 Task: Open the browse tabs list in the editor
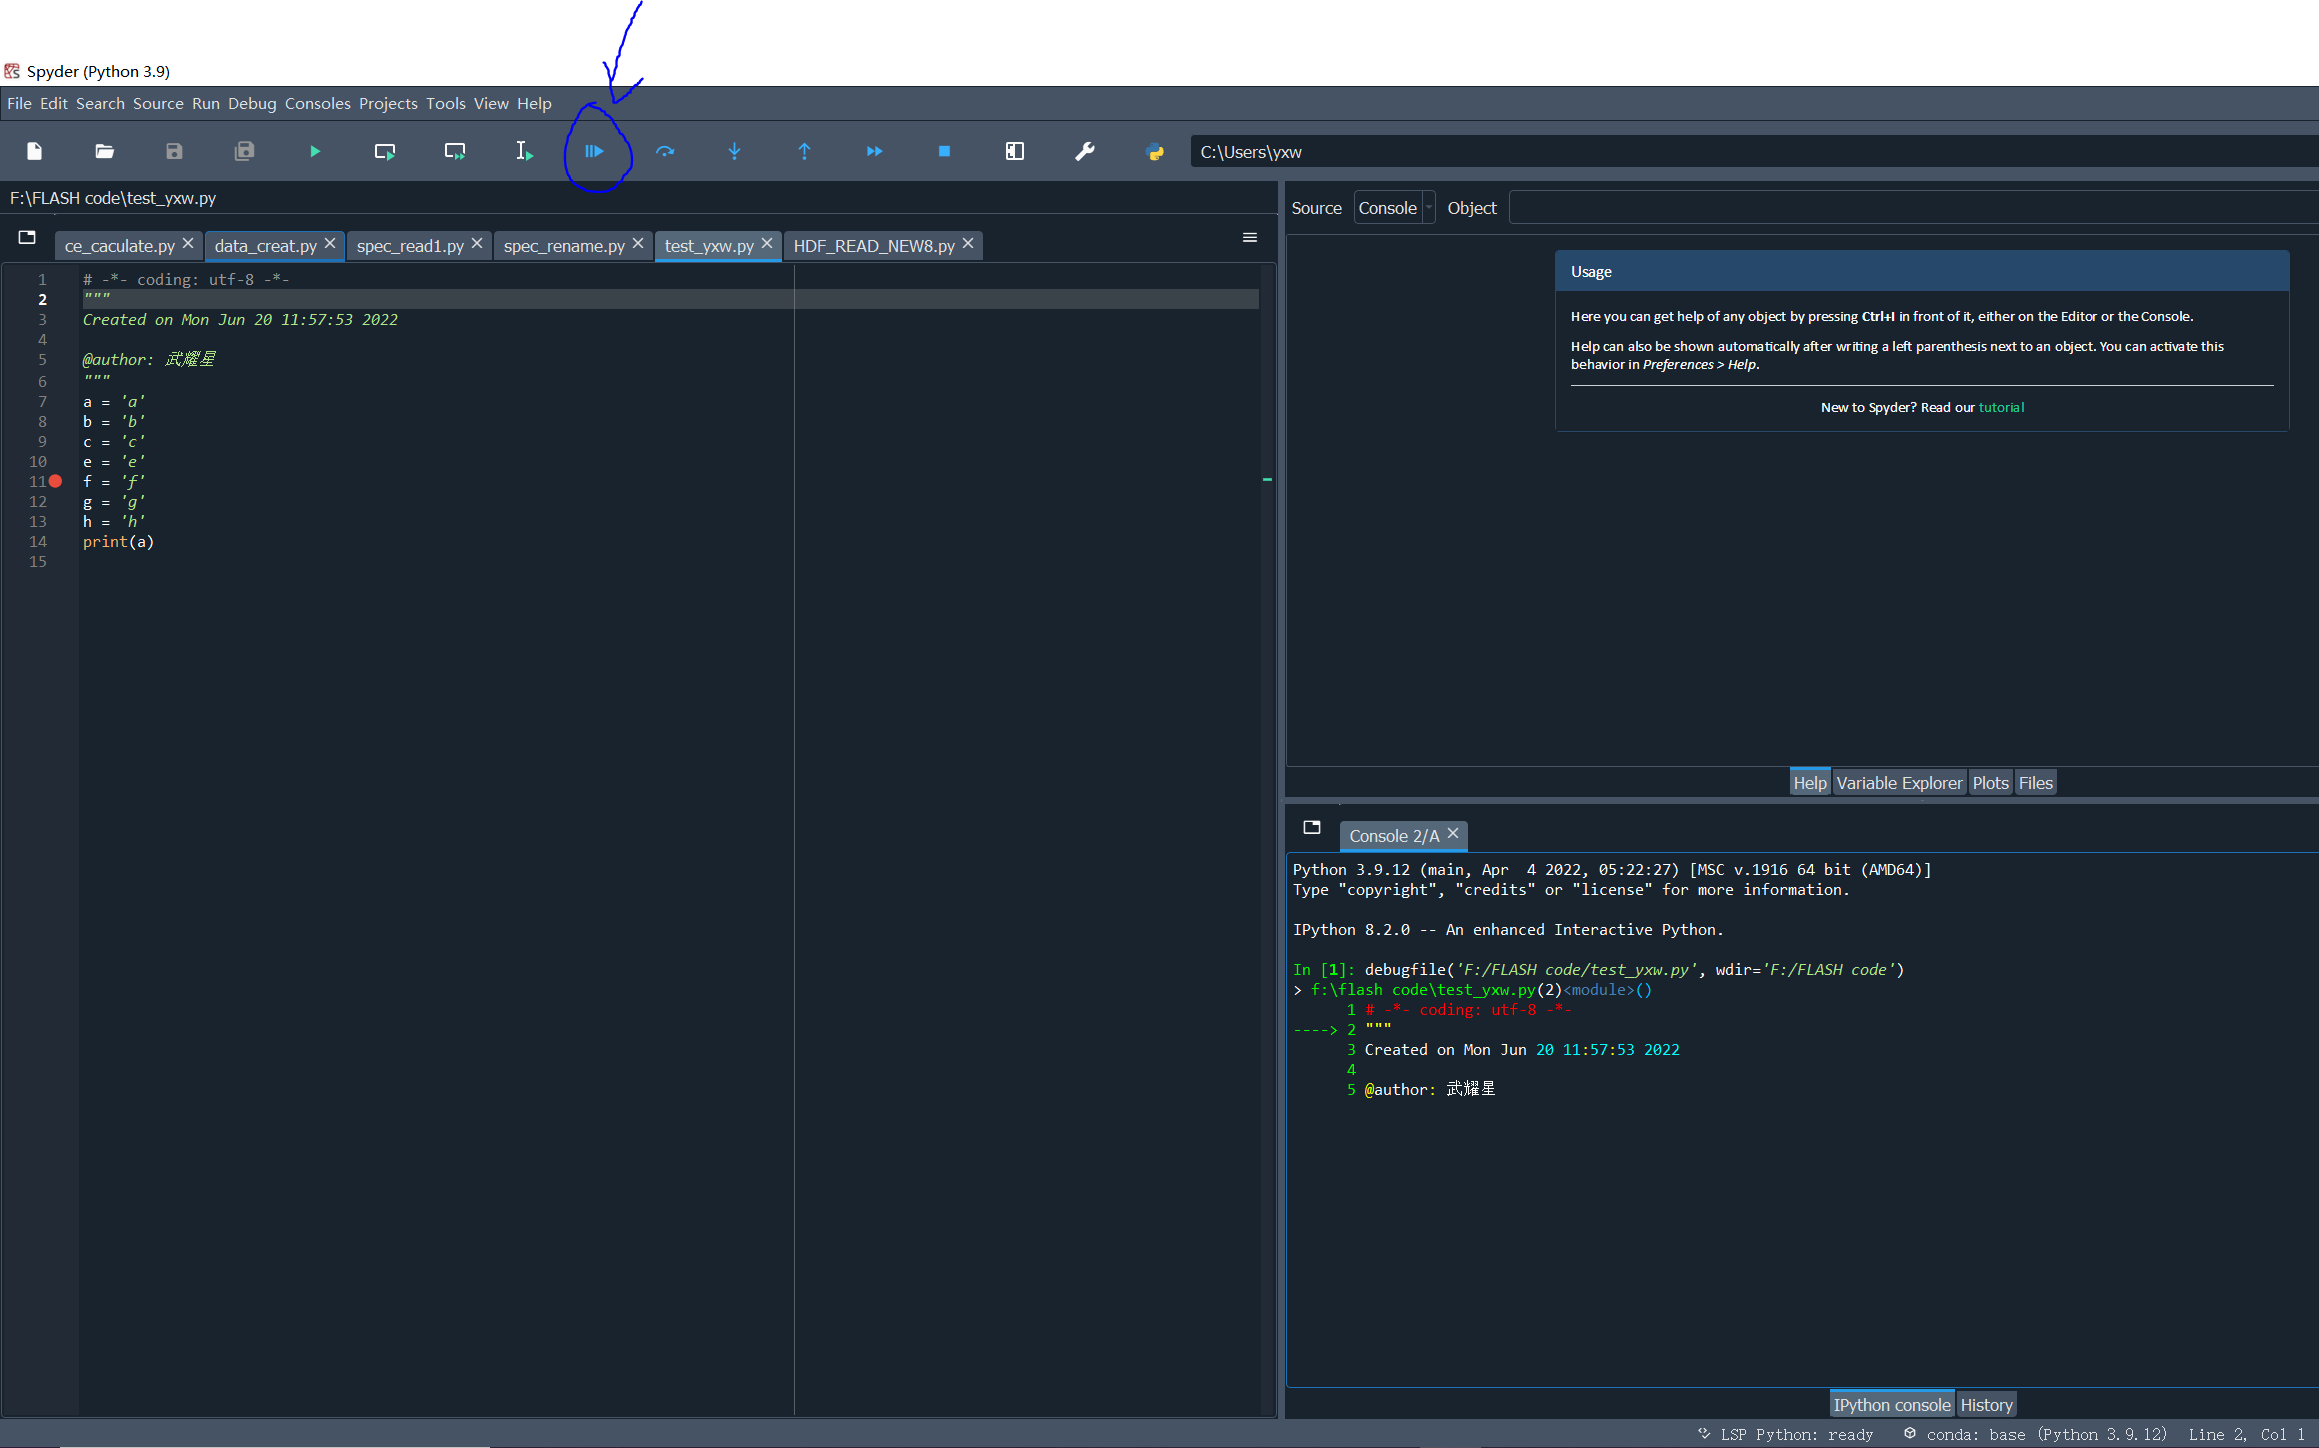click(x=27, y=237)
